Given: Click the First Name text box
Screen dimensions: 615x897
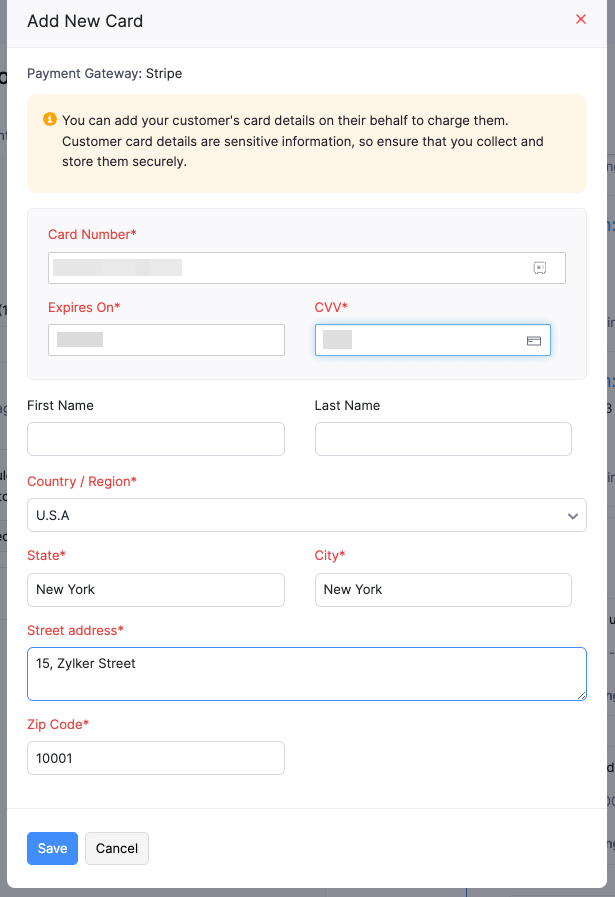Looking at the screenshot, I should tap(155, 439).
